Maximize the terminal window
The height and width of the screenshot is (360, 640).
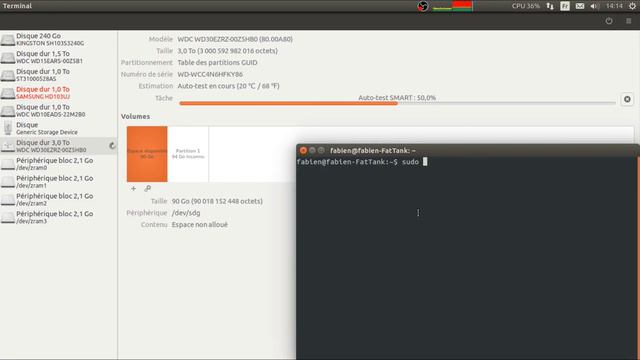click(321, 151)
